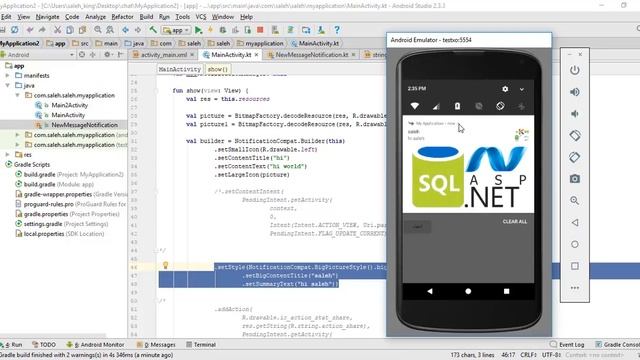
Task: Click emulator Back triangle in side panel
Action: pos(575,222)
